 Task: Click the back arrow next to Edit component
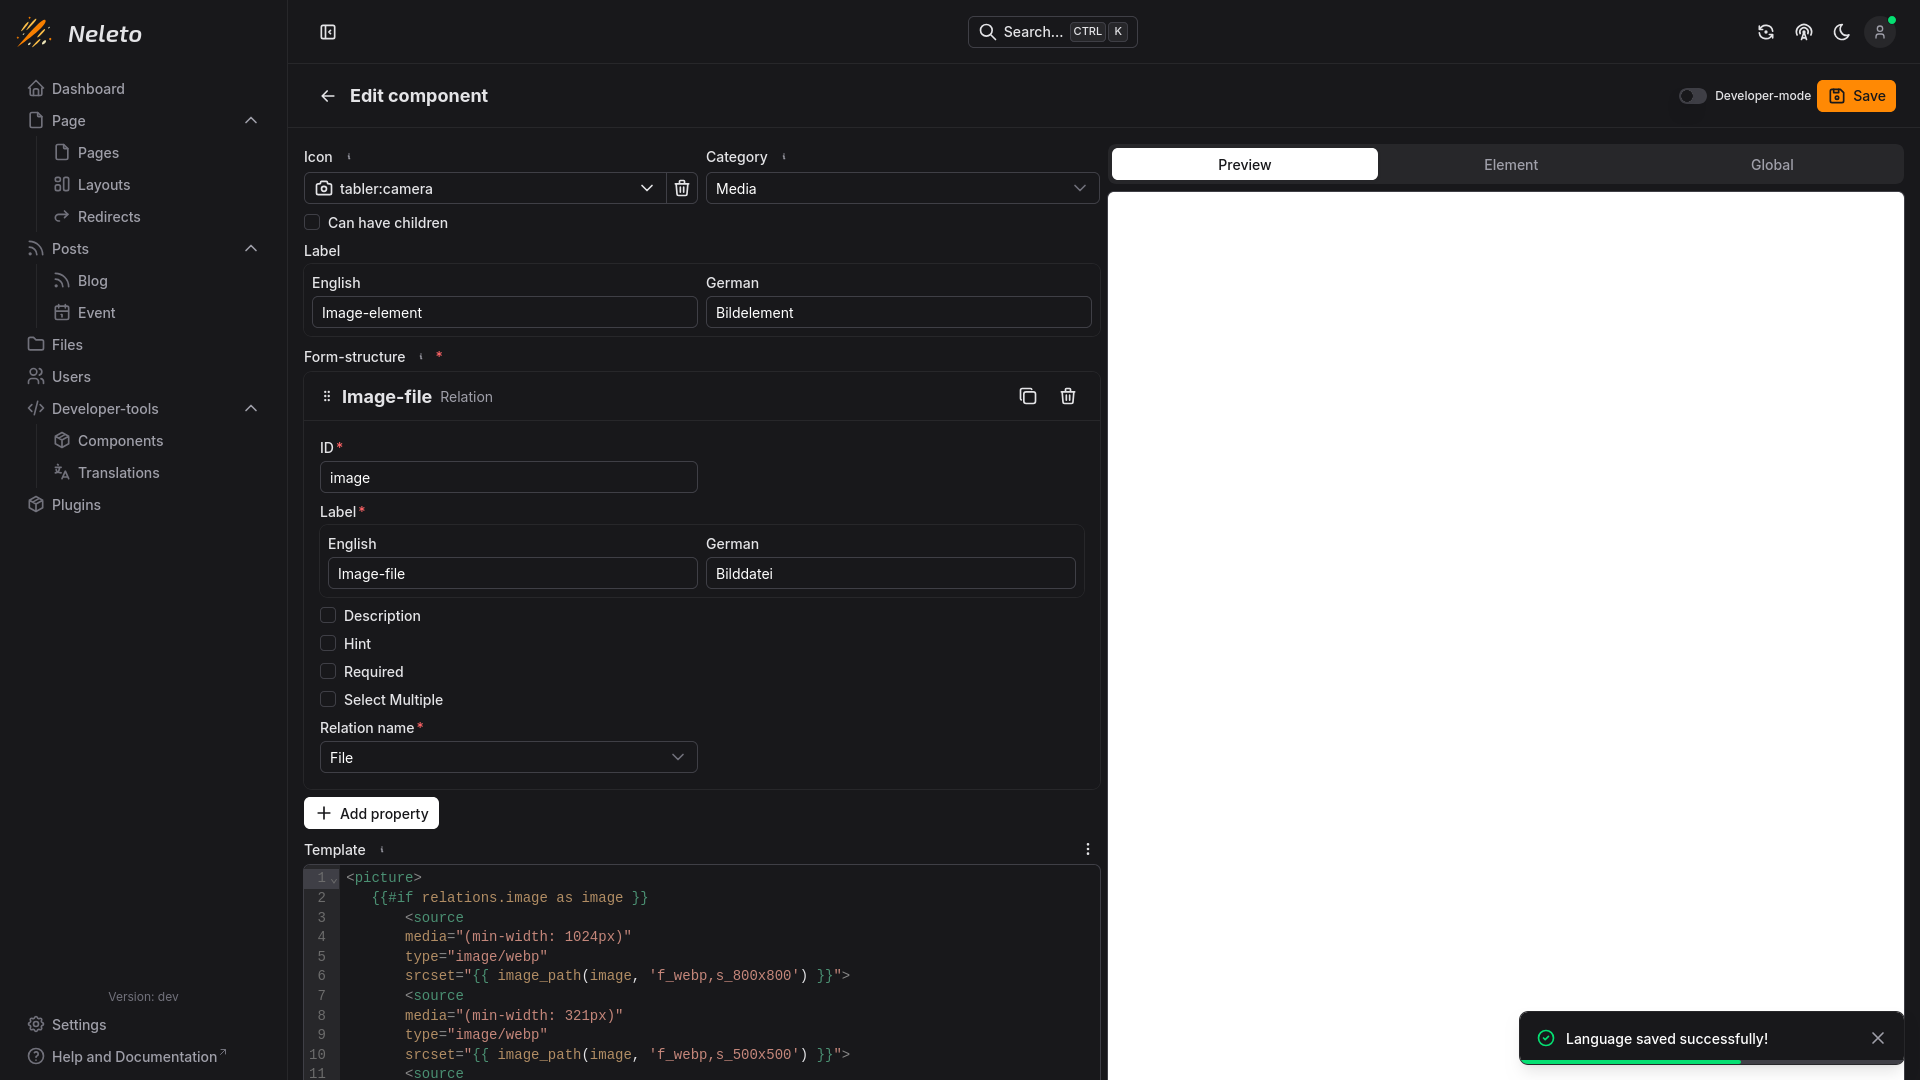[327, 96]
